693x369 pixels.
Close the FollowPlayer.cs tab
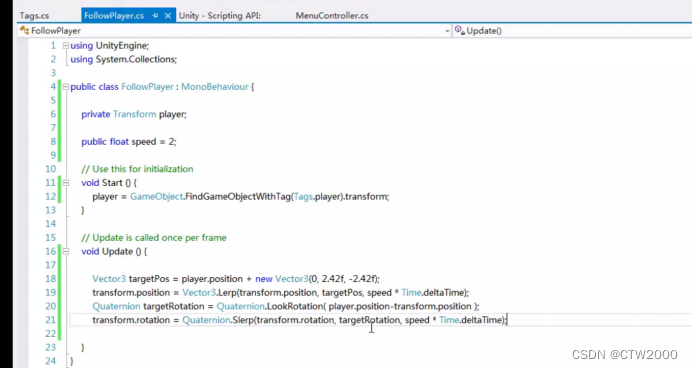click(x=168, y=15)
